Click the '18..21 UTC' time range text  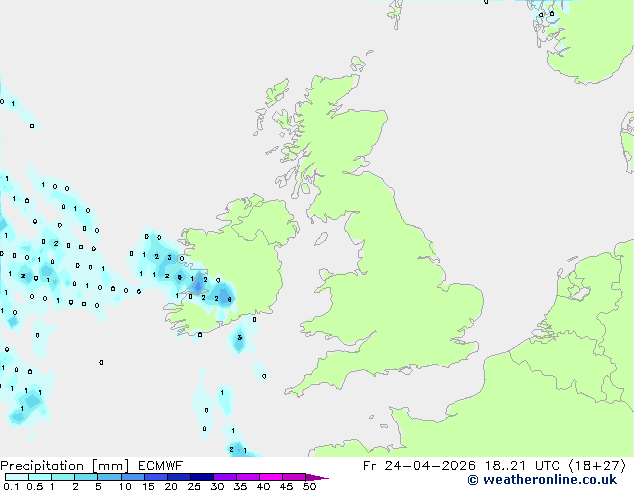click(522, 466)
